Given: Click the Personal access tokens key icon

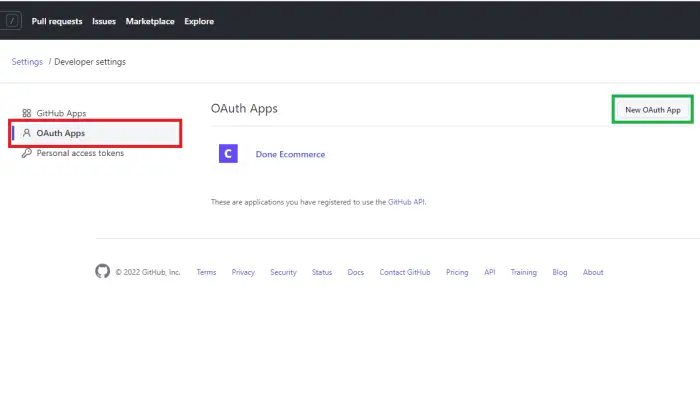Looking at the screenshot, I should coord(27,153).
